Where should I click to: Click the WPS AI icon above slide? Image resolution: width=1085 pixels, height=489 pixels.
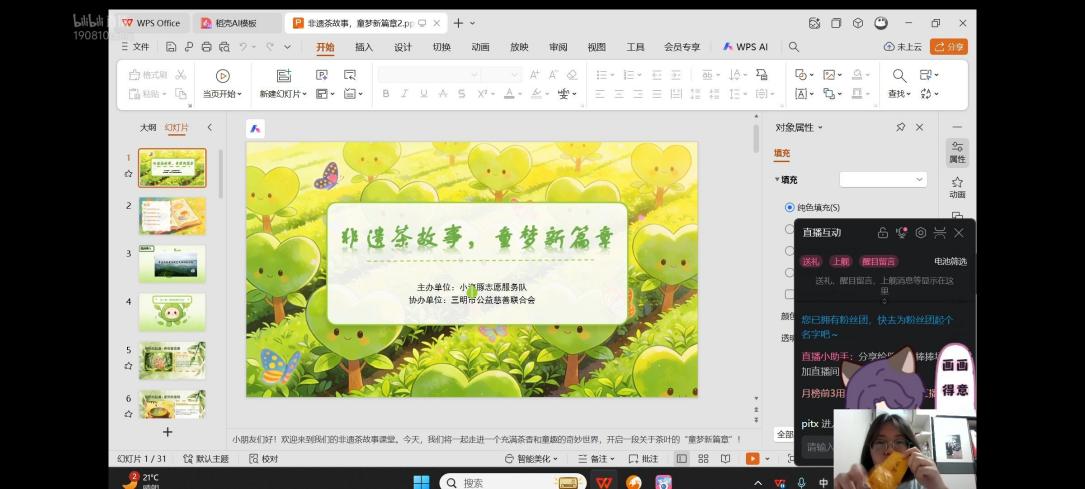256,128
